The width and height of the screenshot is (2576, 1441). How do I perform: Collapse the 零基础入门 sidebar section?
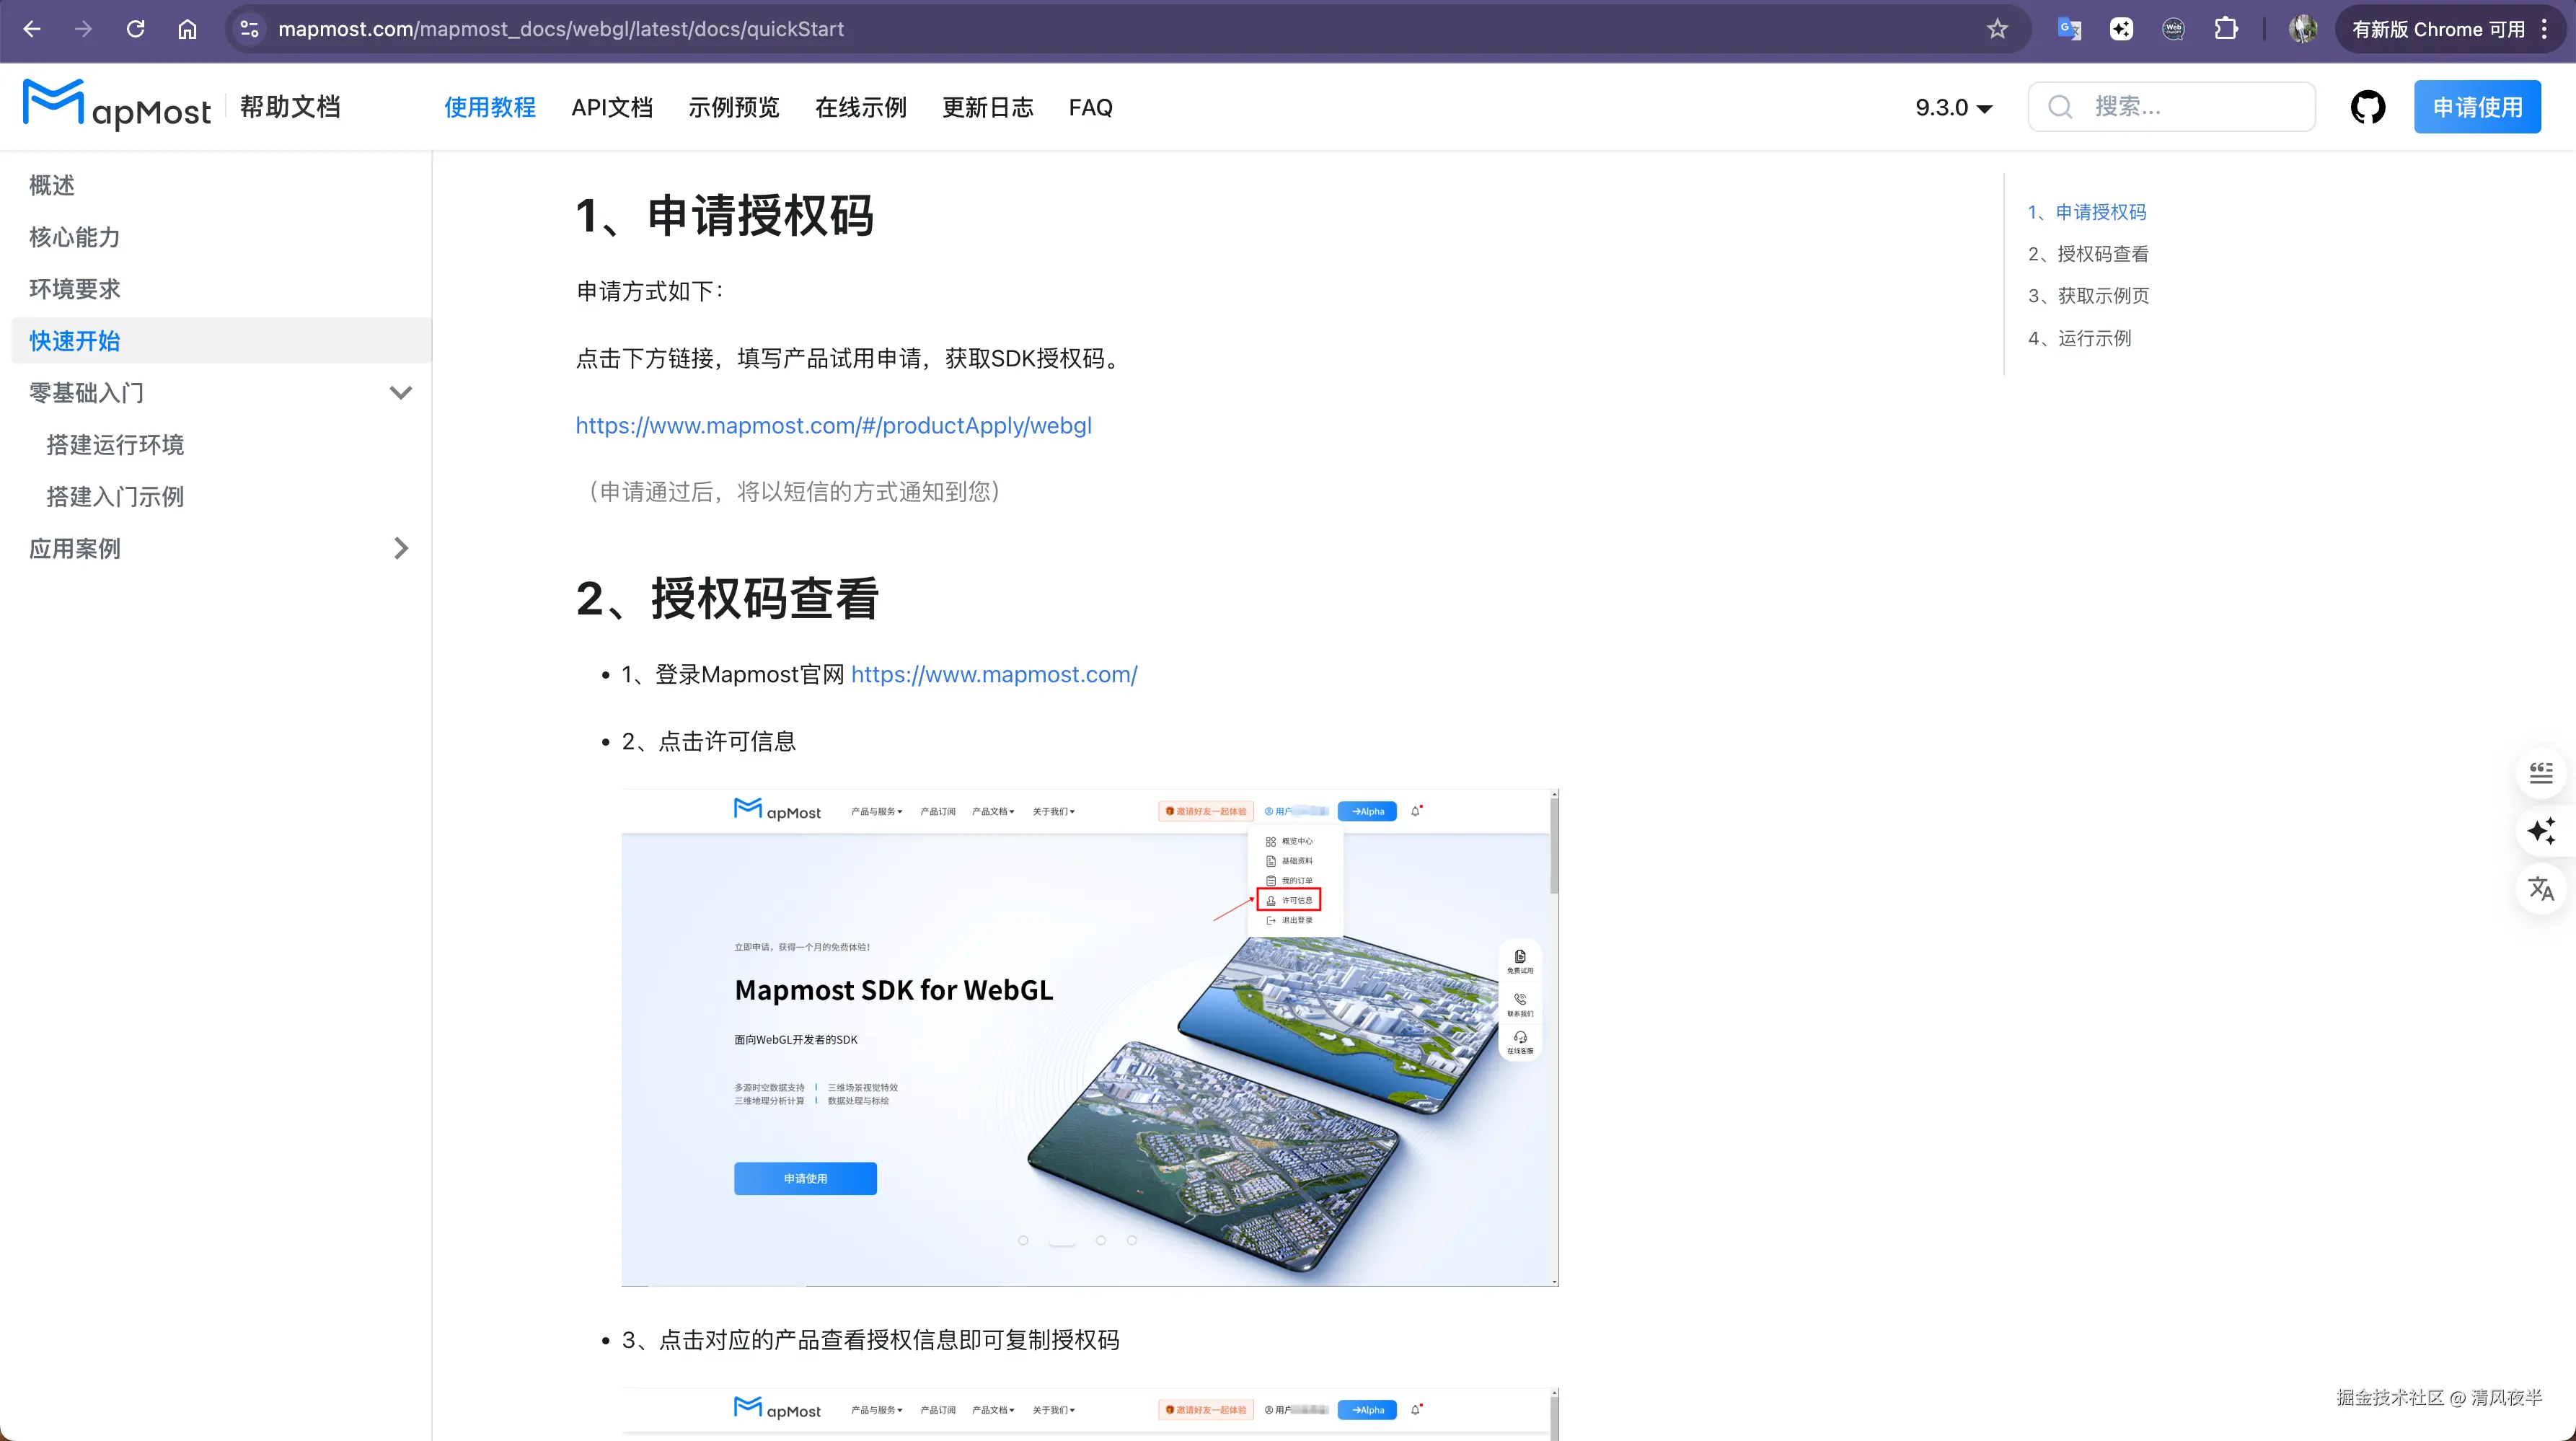click(x=400, y=393)
